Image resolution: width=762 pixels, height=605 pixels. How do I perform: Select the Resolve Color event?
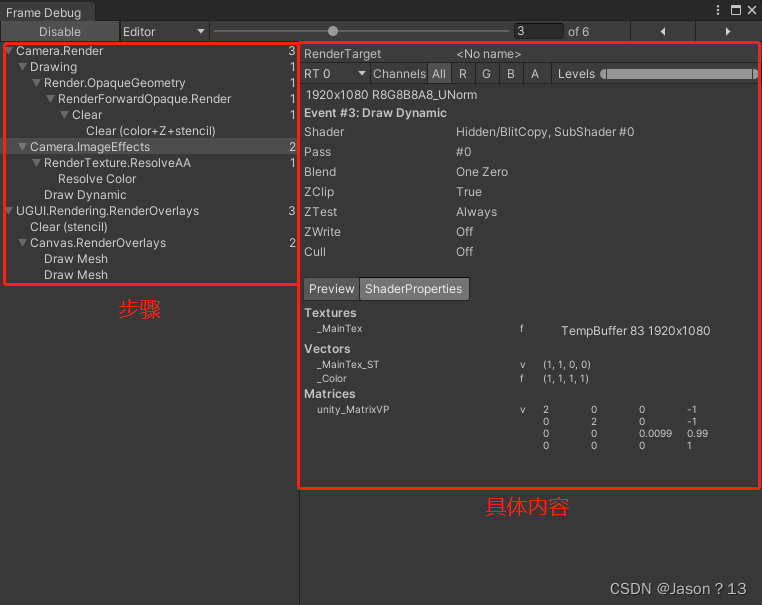[x=97, y=179]
